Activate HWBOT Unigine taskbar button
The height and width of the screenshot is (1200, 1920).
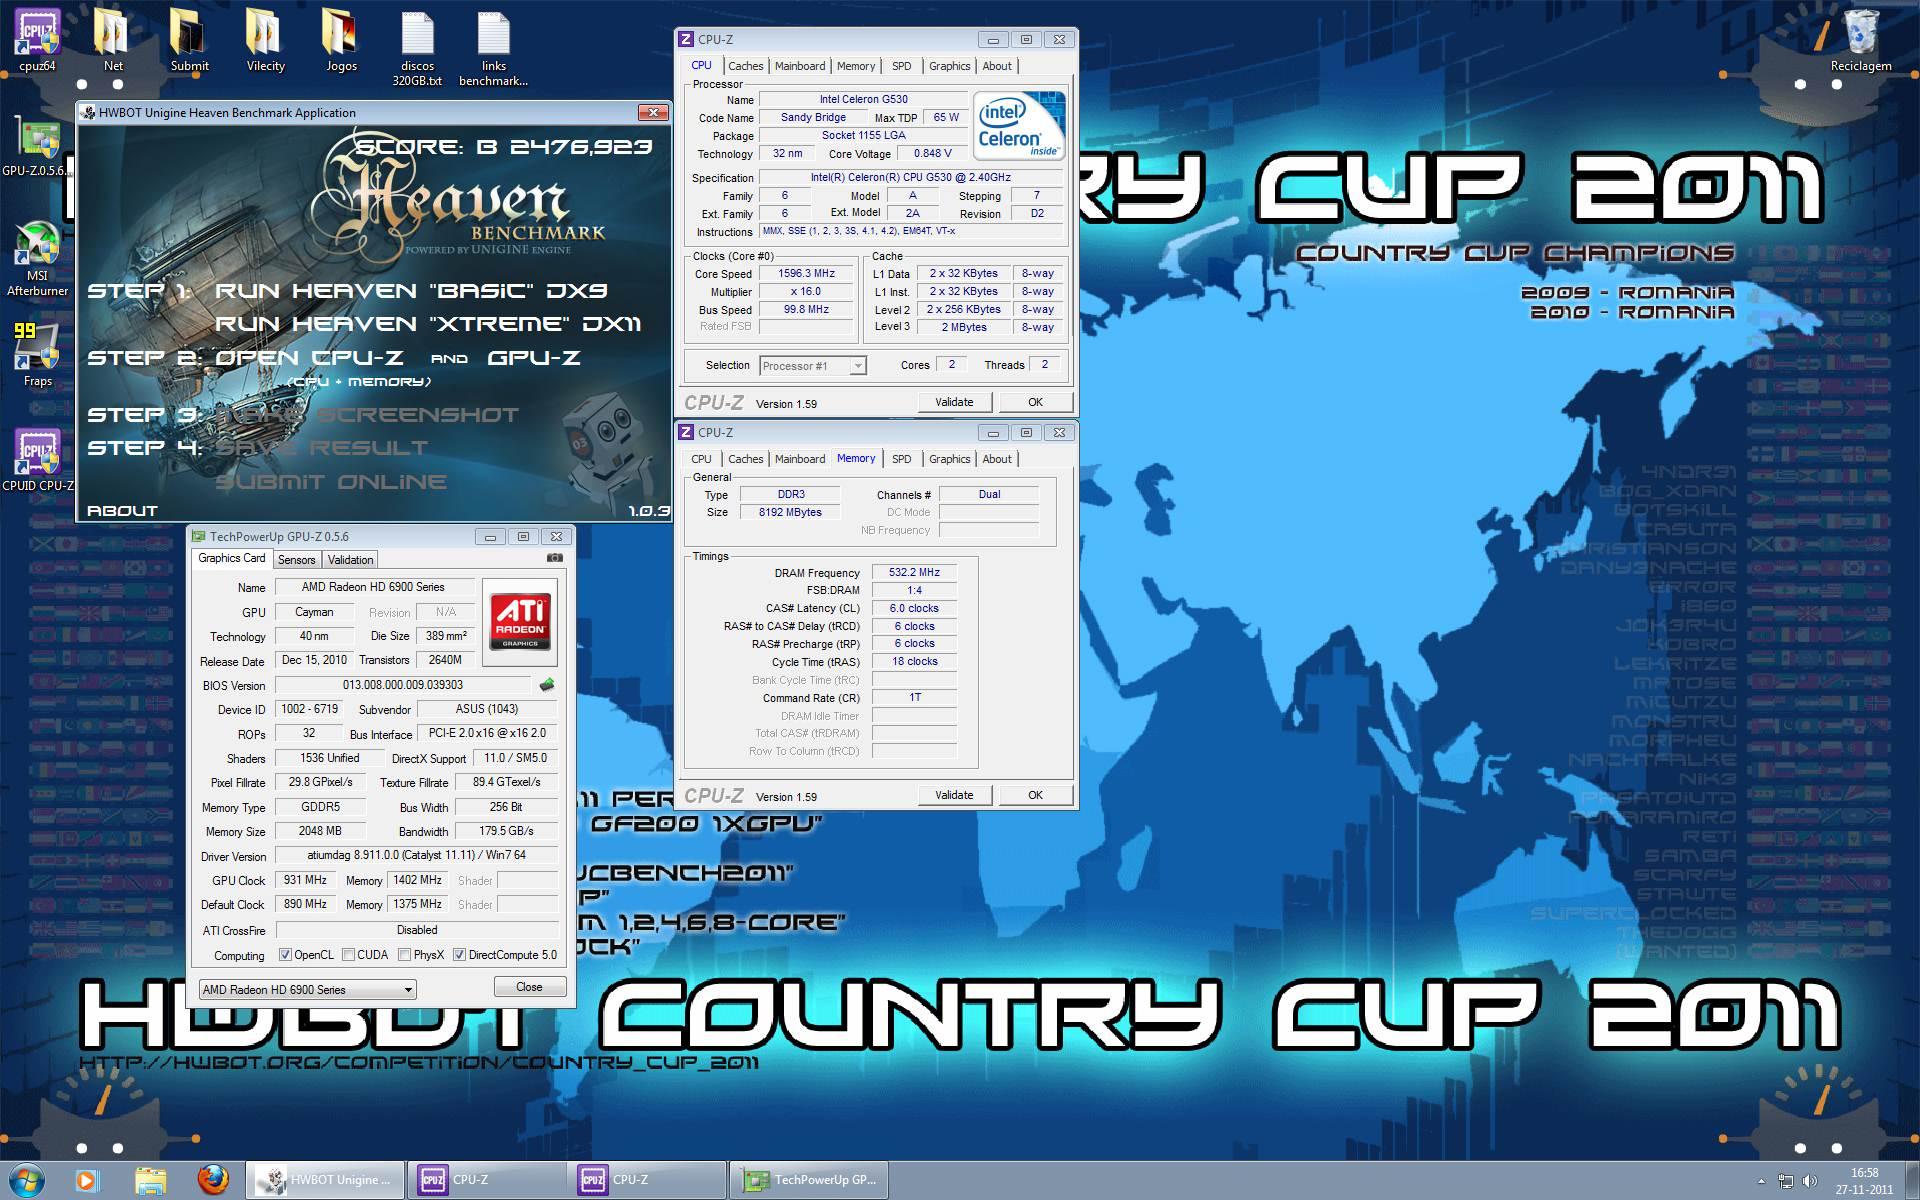pos(326,1180)
